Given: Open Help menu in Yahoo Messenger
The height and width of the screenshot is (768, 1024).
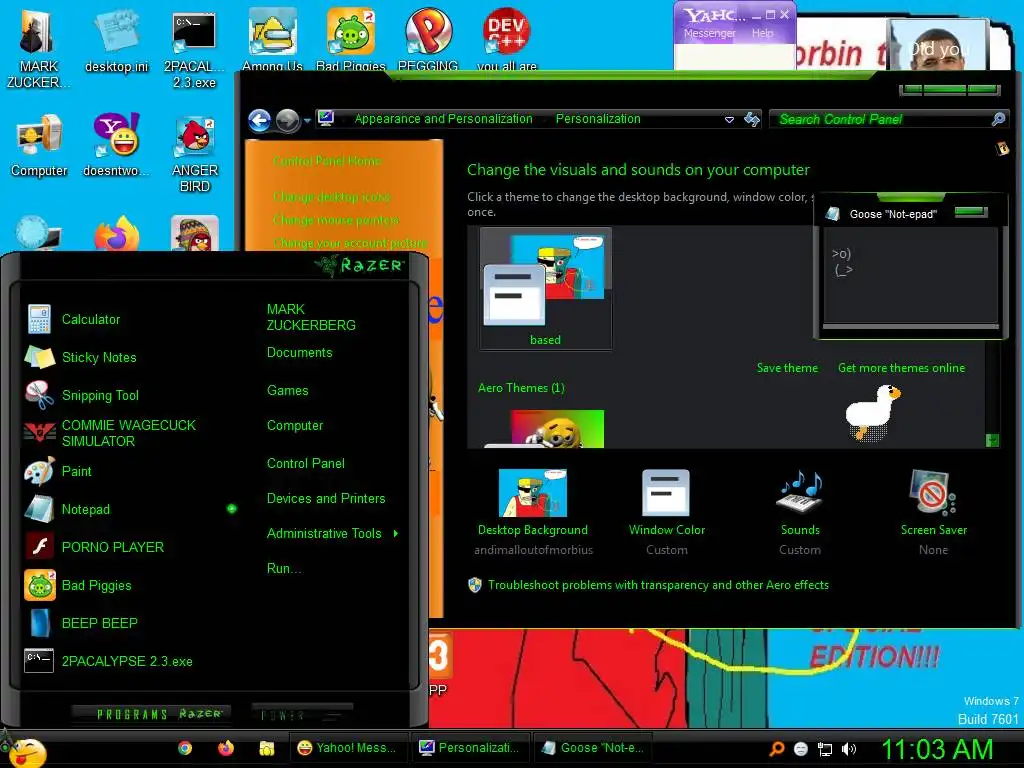Looking at the screenshot, I should (762, 33).
